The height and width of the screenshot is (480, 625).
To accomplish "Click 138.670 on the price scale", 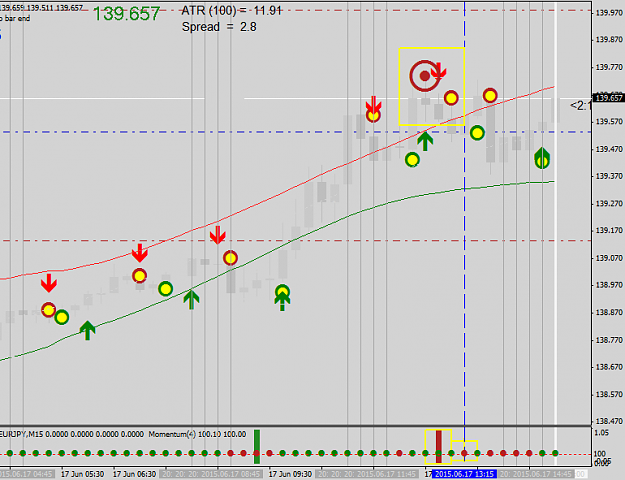I will [609, 367].
